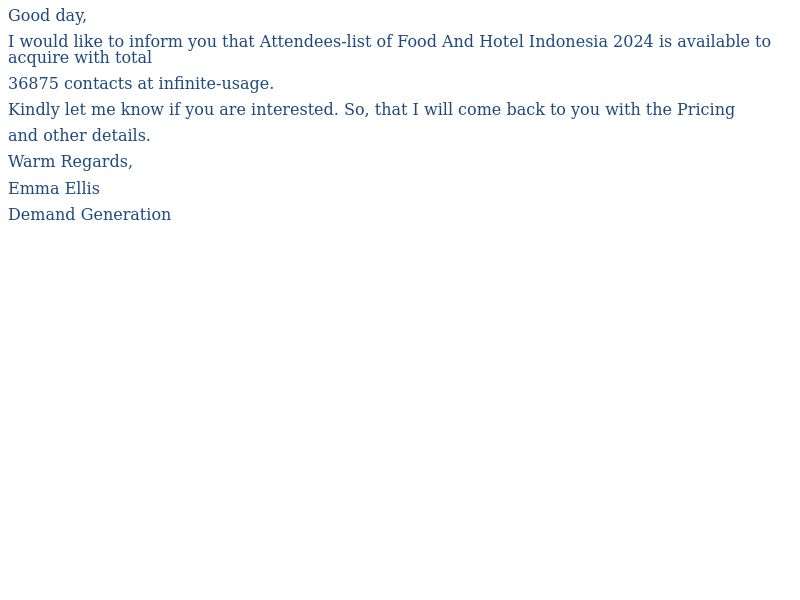The height and width of the screenshot is (600, 800).
Task: Click the word 'Kindly' starting the sentence
Action: coord(34,110)
